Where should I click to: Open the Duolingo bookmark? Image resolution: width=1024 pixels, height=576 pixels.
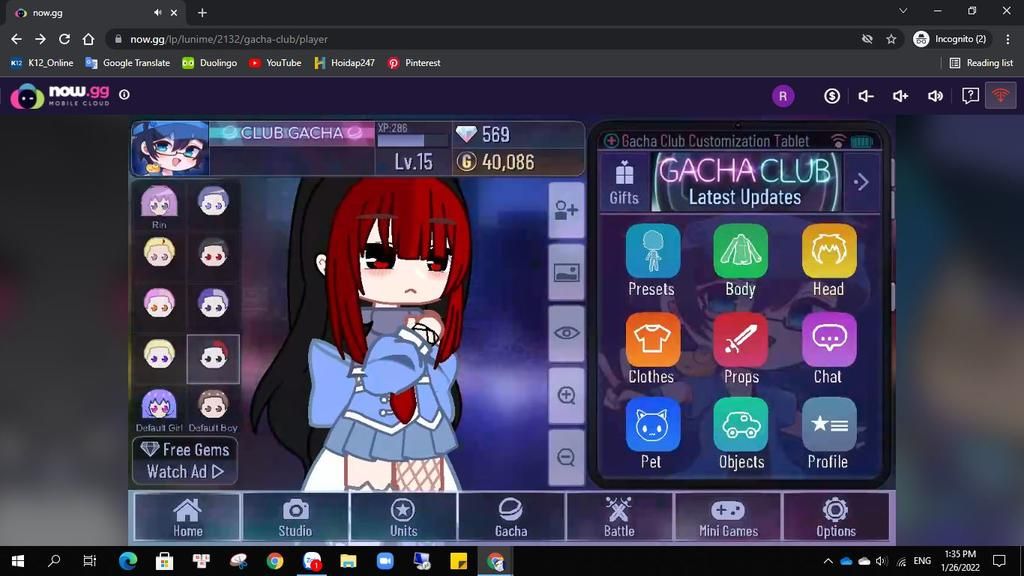click(x=210, y=63)
